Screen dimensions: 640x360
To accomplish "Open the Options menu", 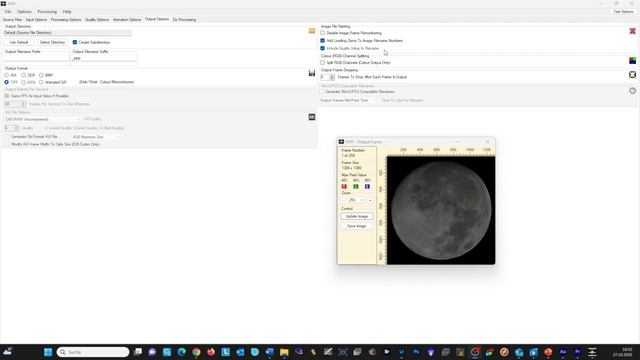I will click(x=24, y=11).
